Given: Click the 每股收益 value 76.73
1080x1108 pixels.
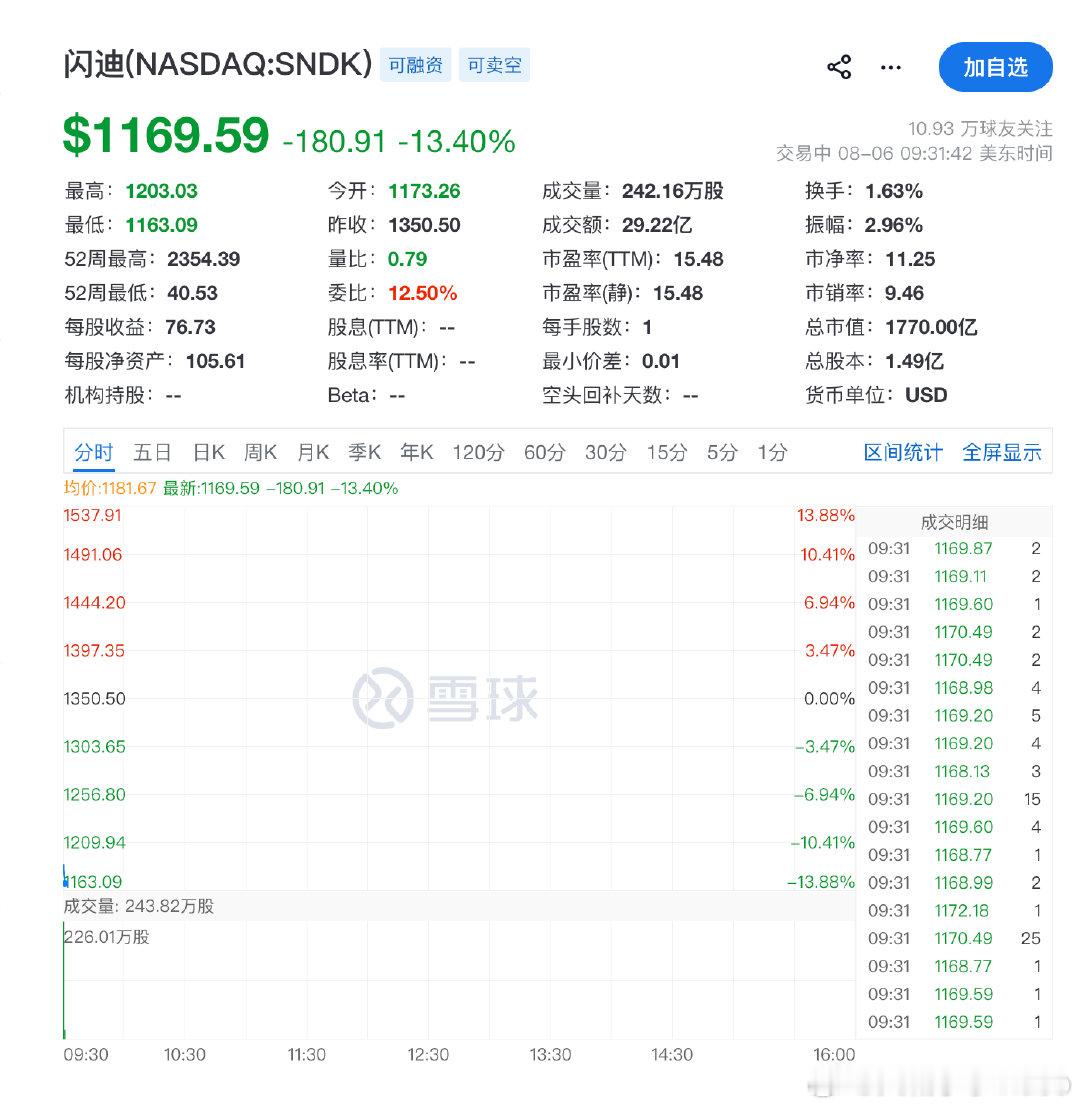Looking at the screenshot, I should click(x=190, y=326).
